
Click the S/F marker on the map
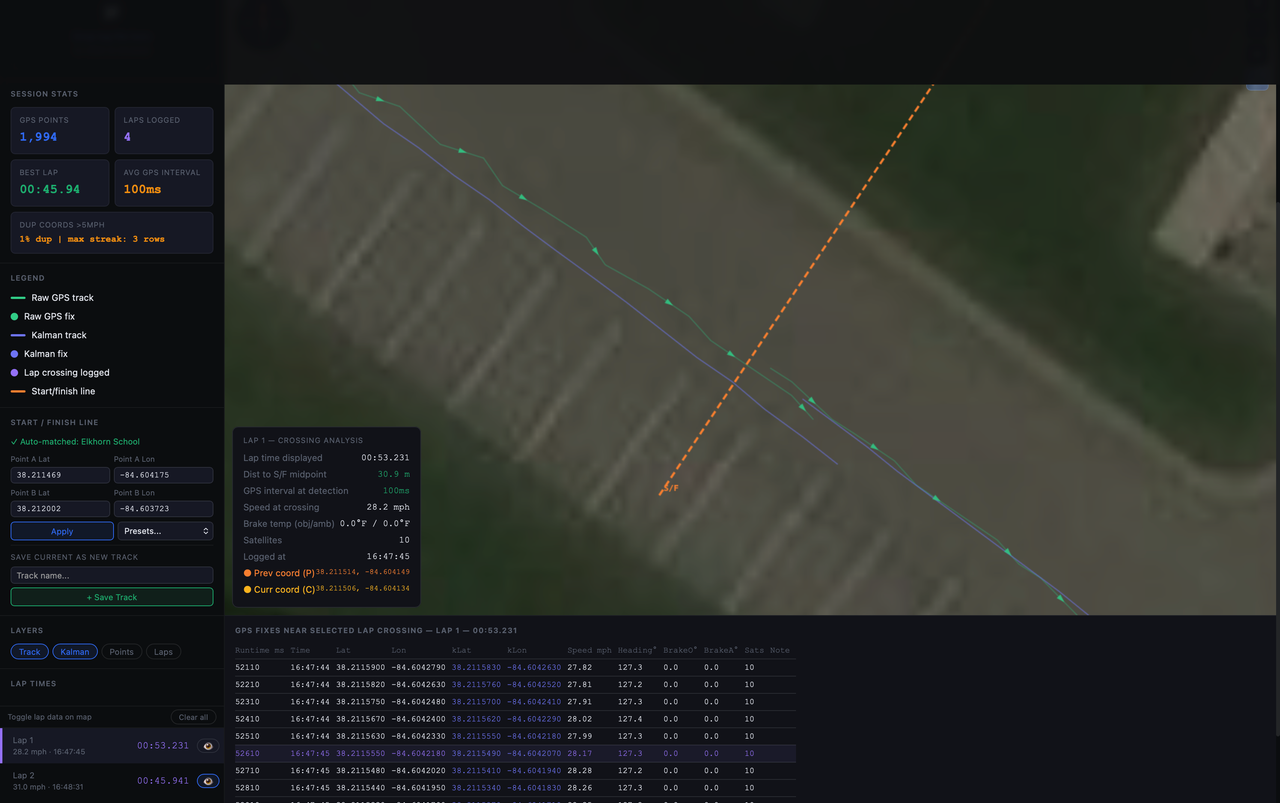[672, 488]
